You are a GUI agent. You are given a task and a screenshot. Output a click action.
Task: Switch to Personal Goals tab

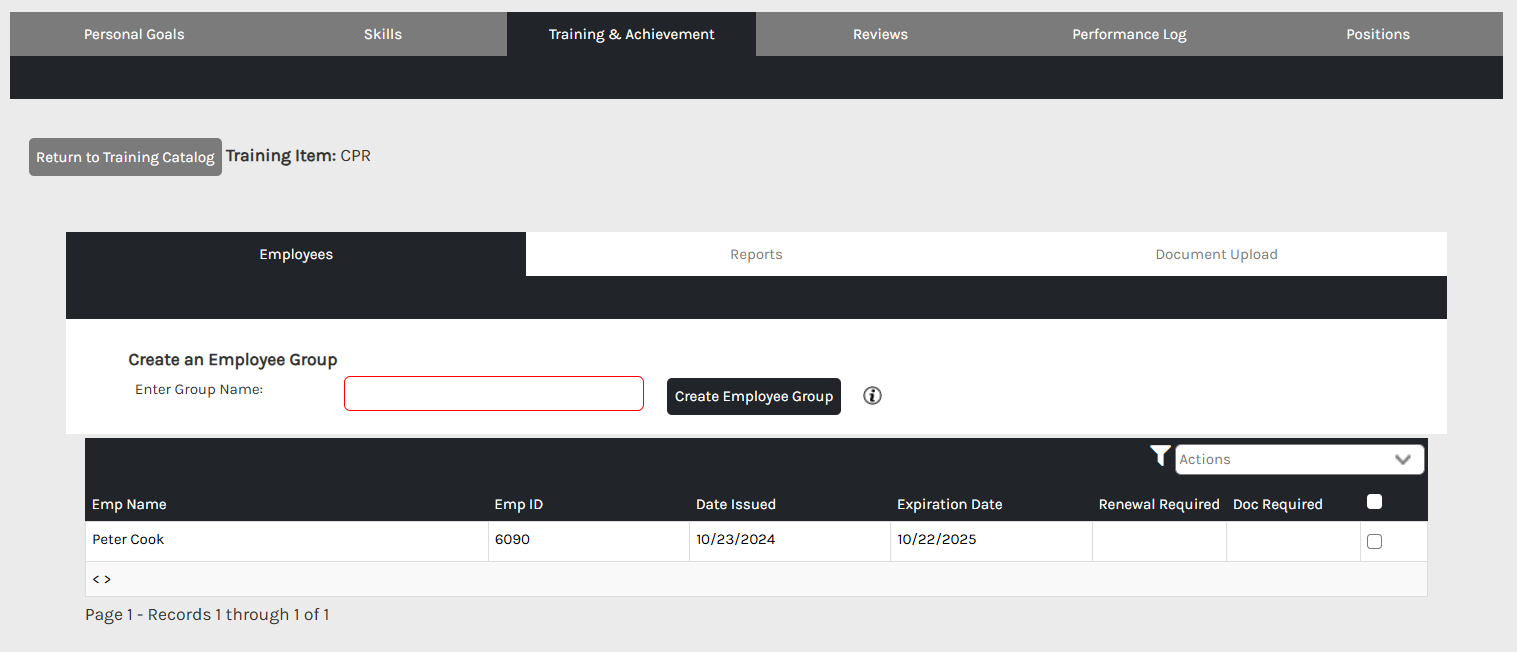coord(134,34)
